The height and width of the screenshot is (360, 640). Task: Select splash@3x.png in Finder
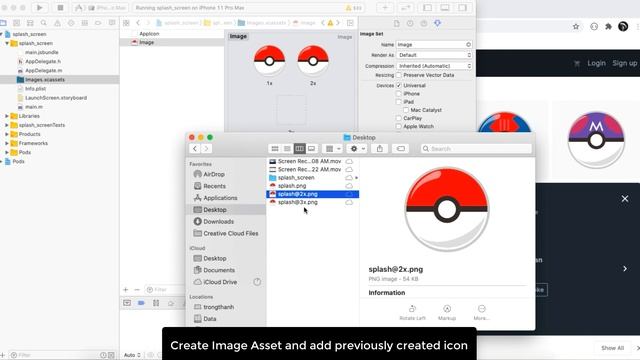coord(298,202)
